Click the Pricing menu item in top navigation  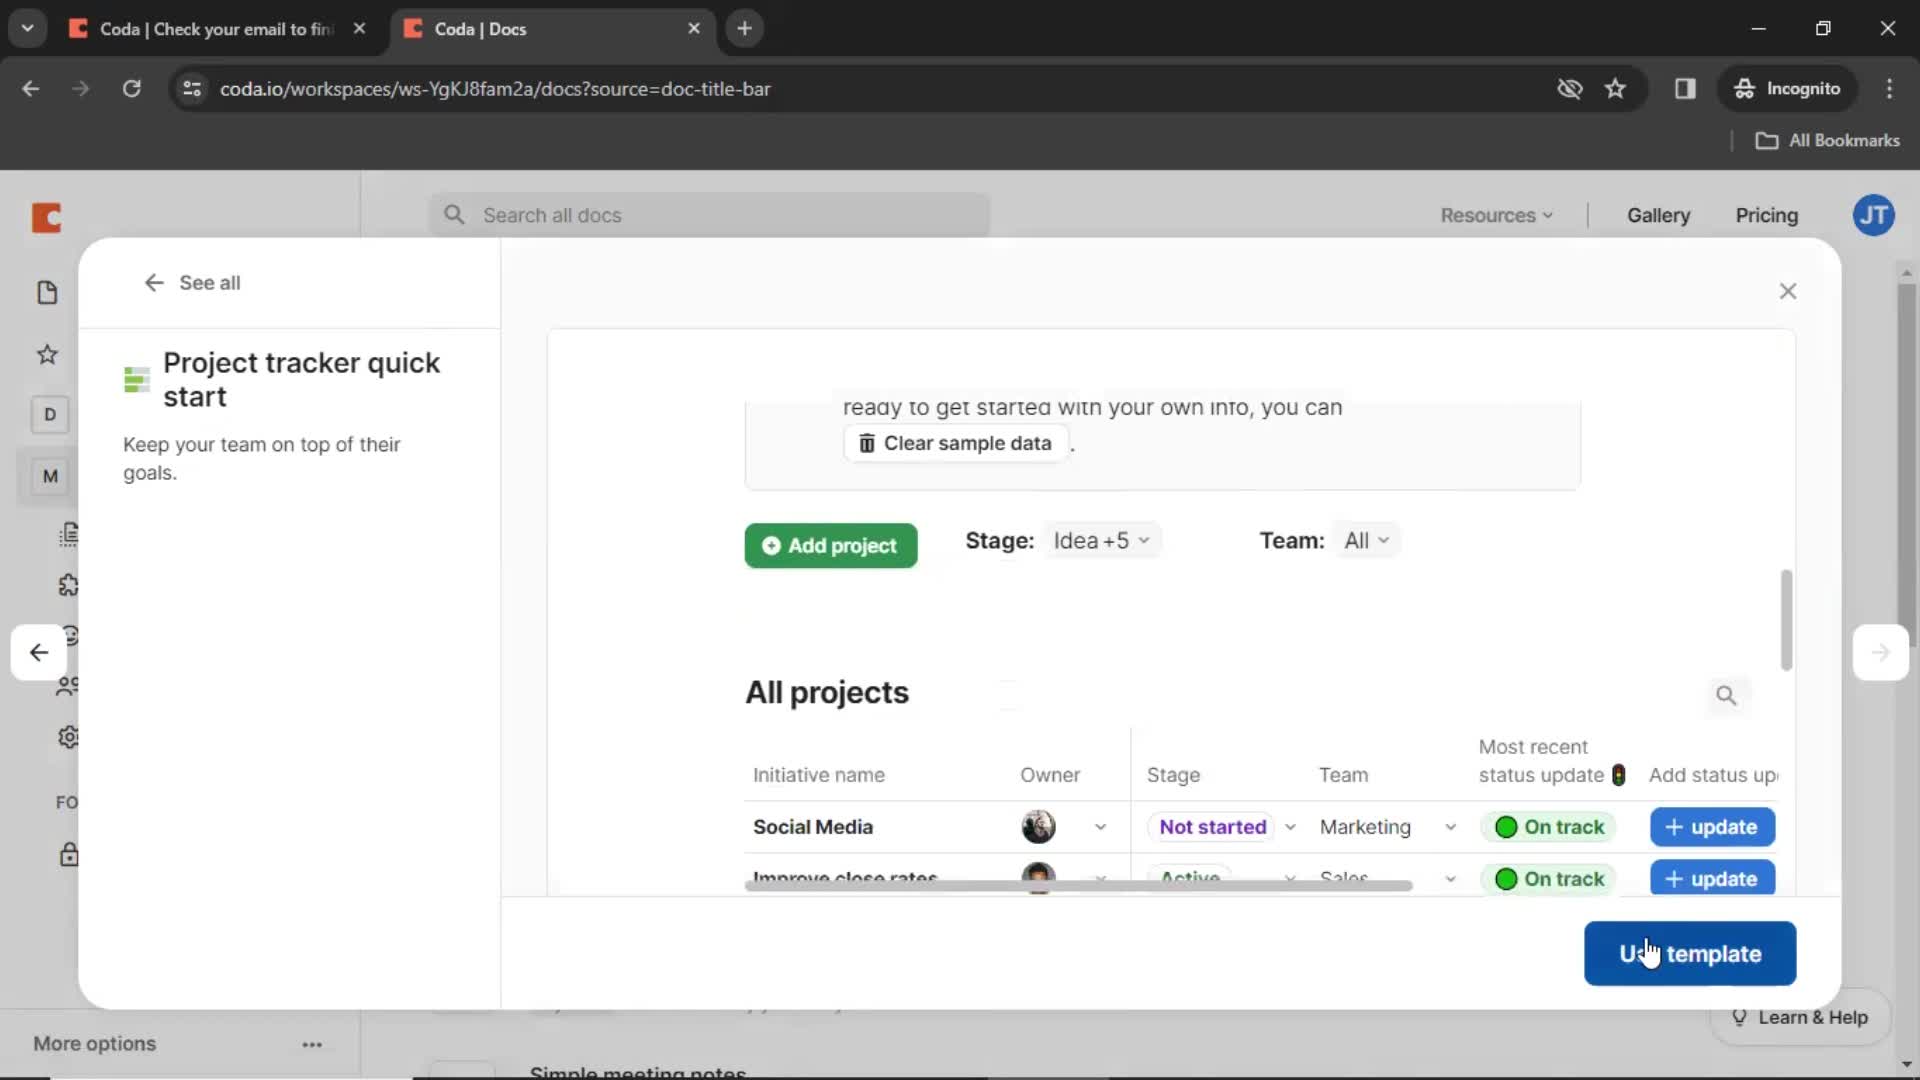coord(1767,215)
